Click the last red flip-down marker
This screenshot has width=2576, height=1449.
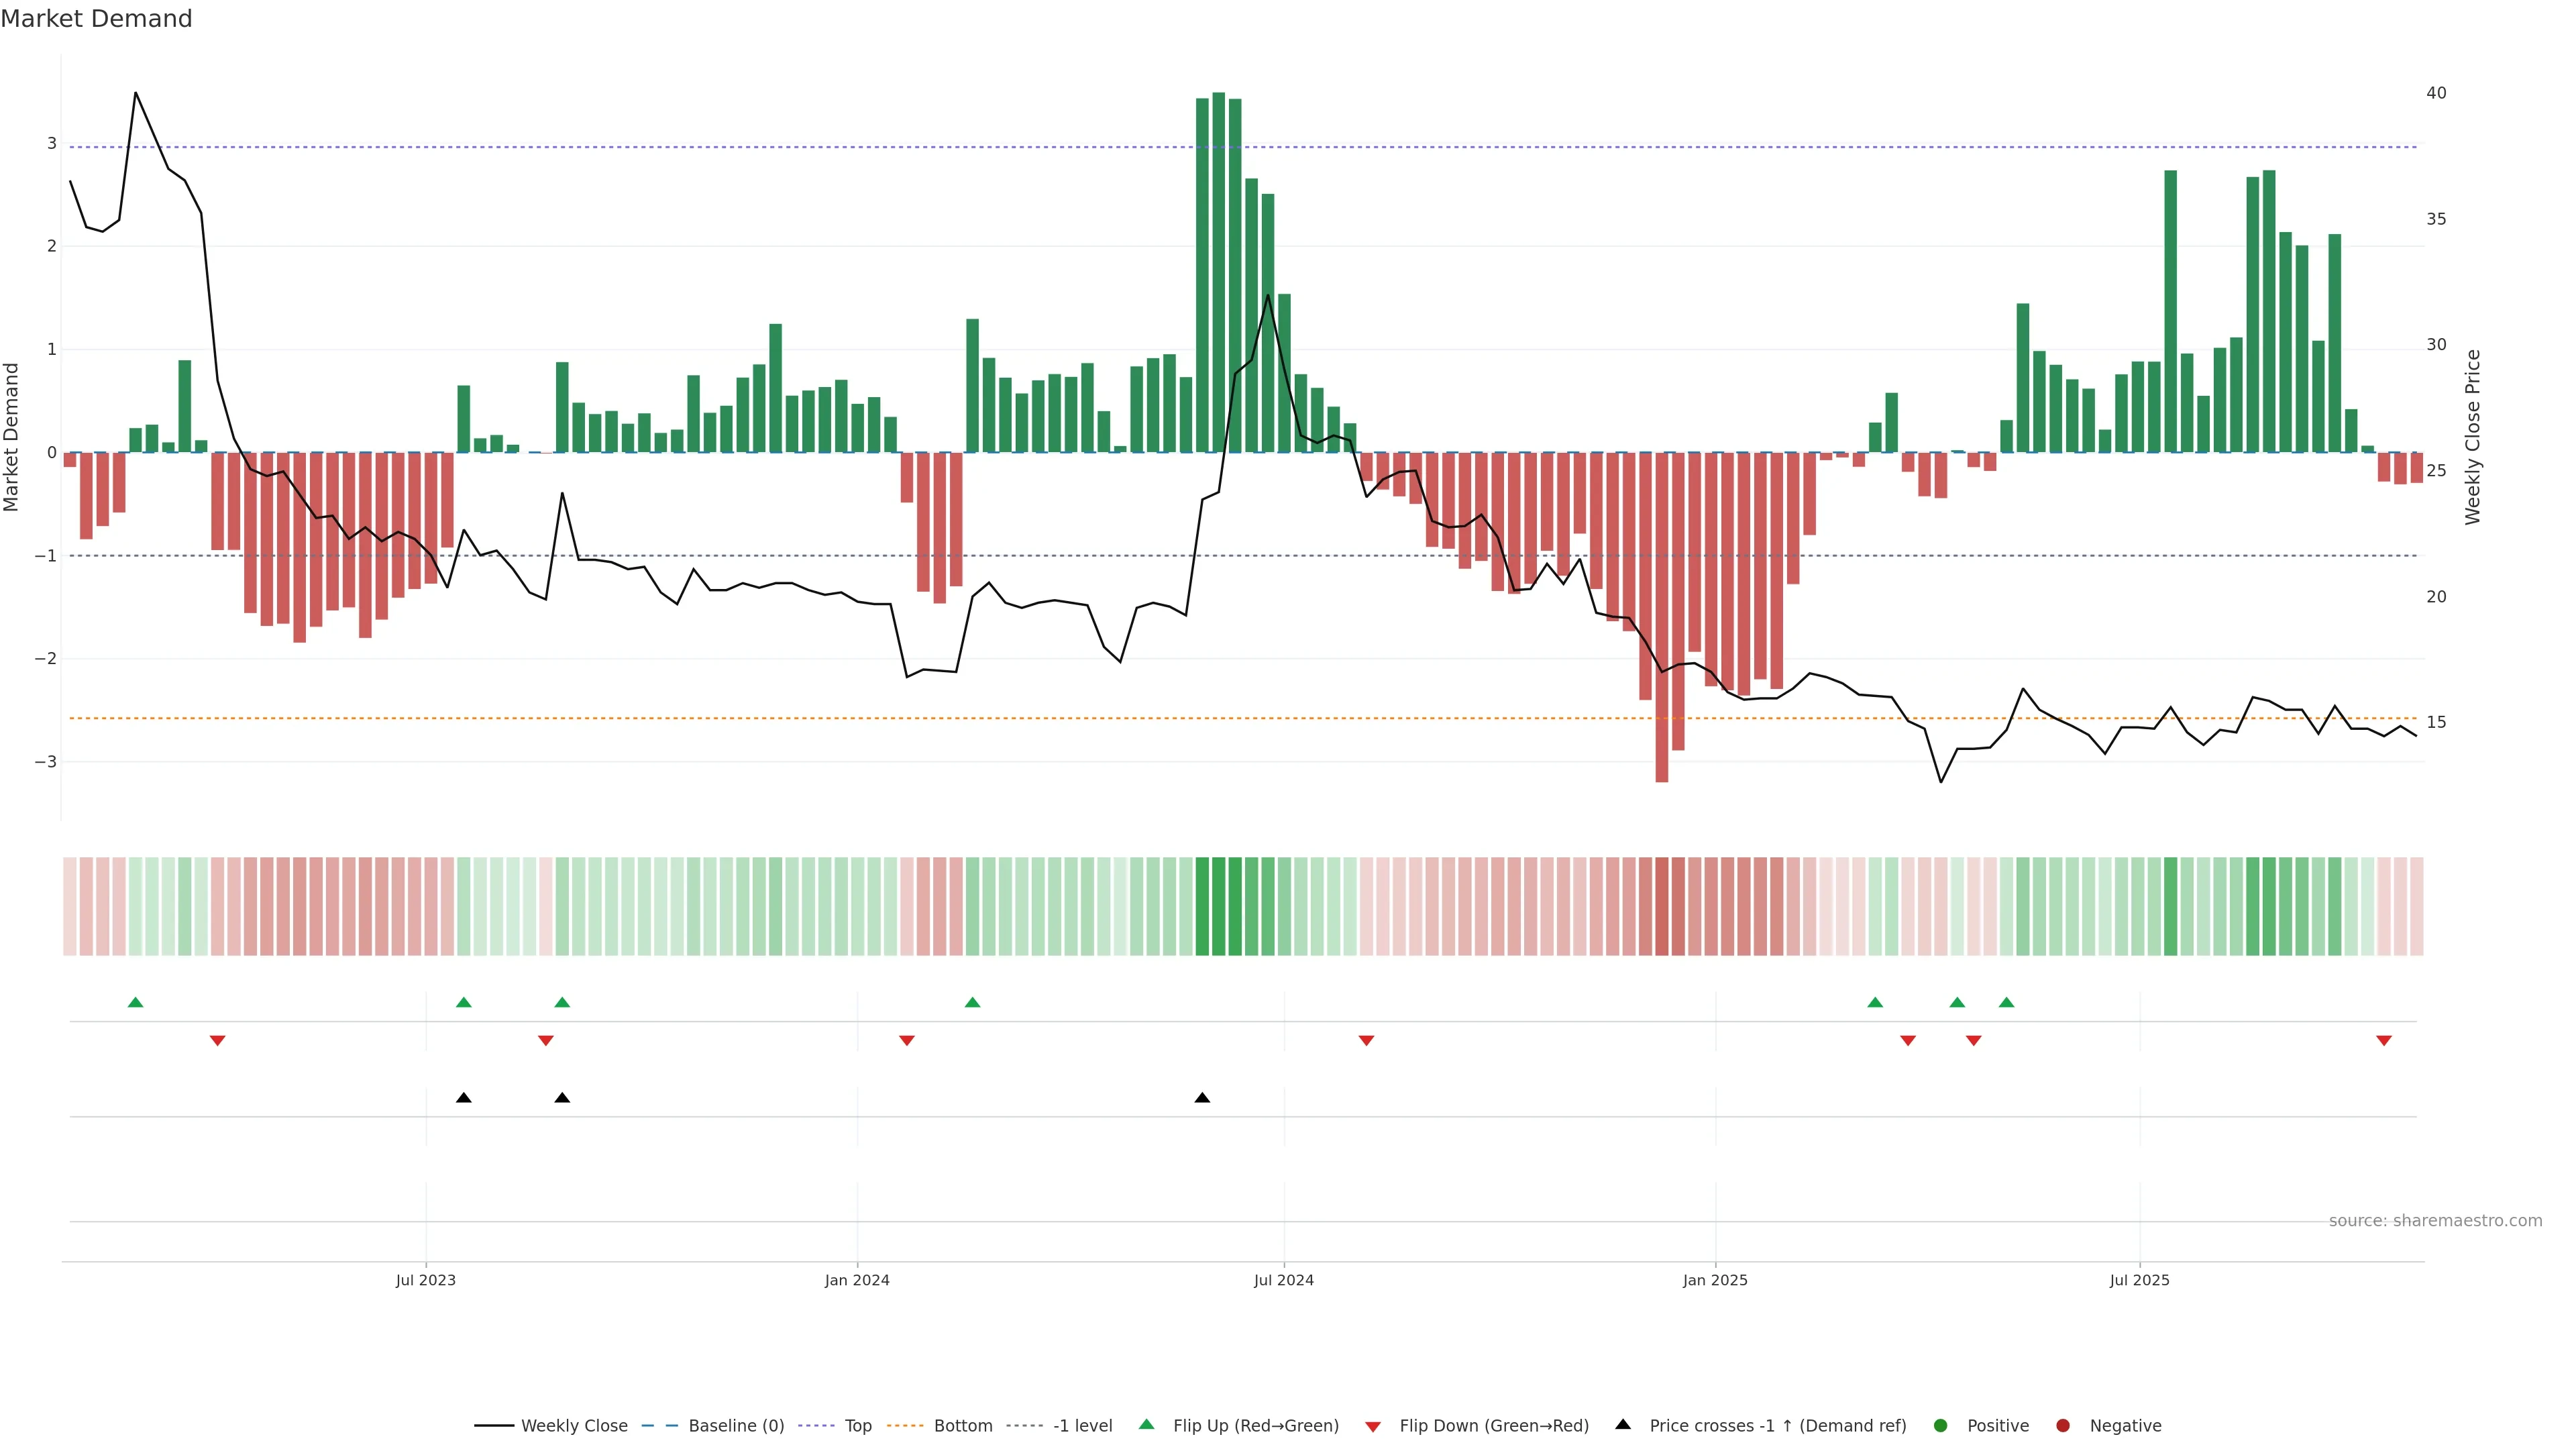(2384, 1041)
